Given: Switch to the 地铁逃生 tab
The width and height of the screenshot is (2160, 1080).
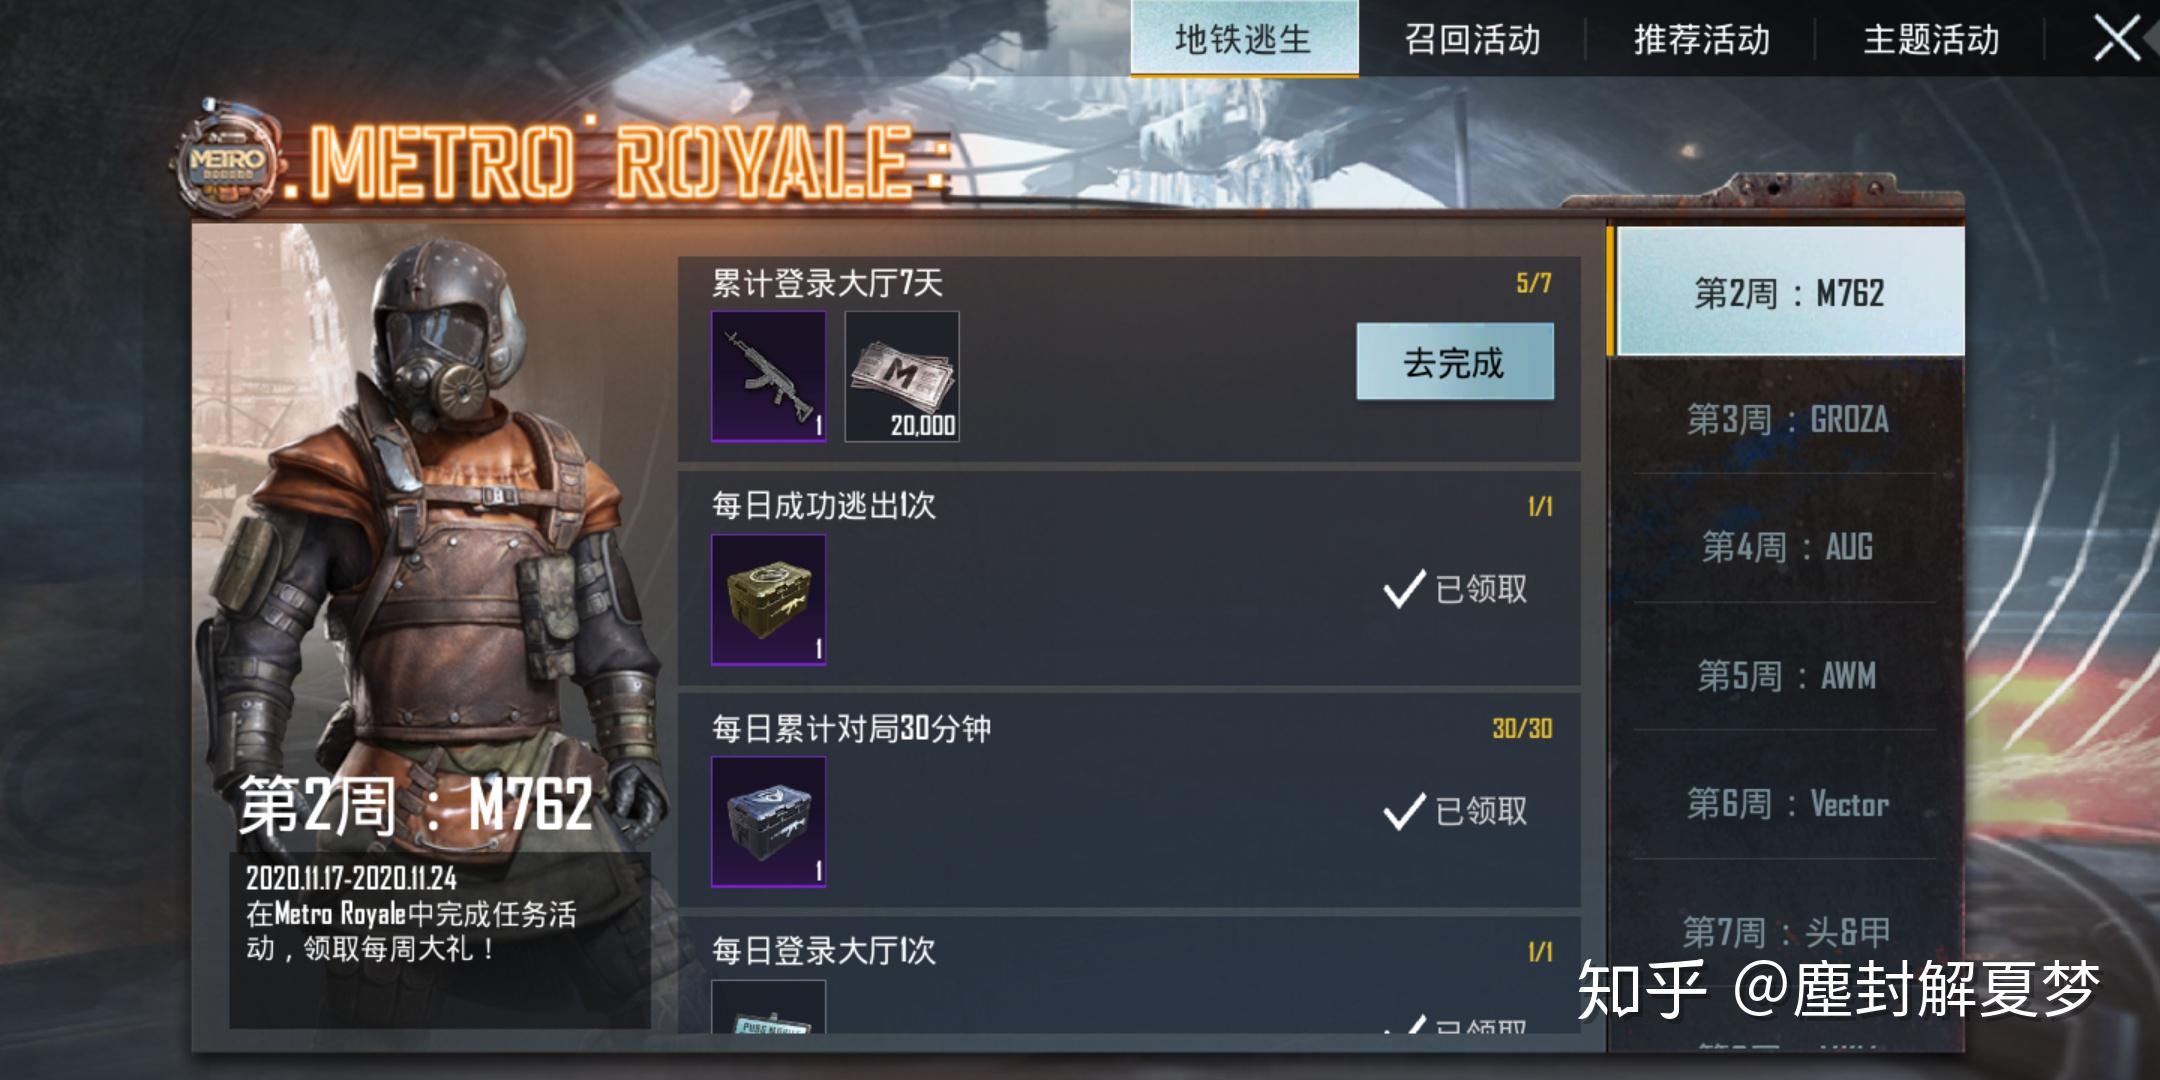Looking at the screenshot, I should click(1244, 38).
